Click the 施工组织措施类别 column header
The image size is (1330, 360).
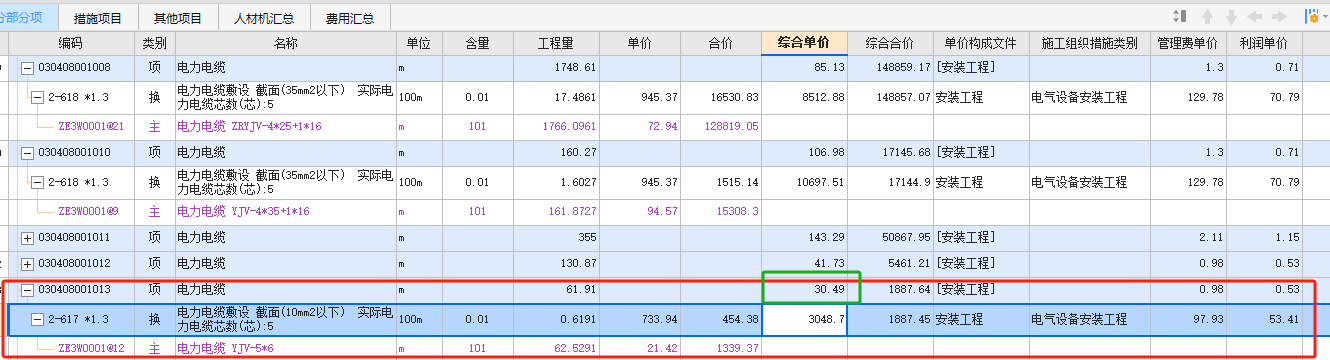1089,44
